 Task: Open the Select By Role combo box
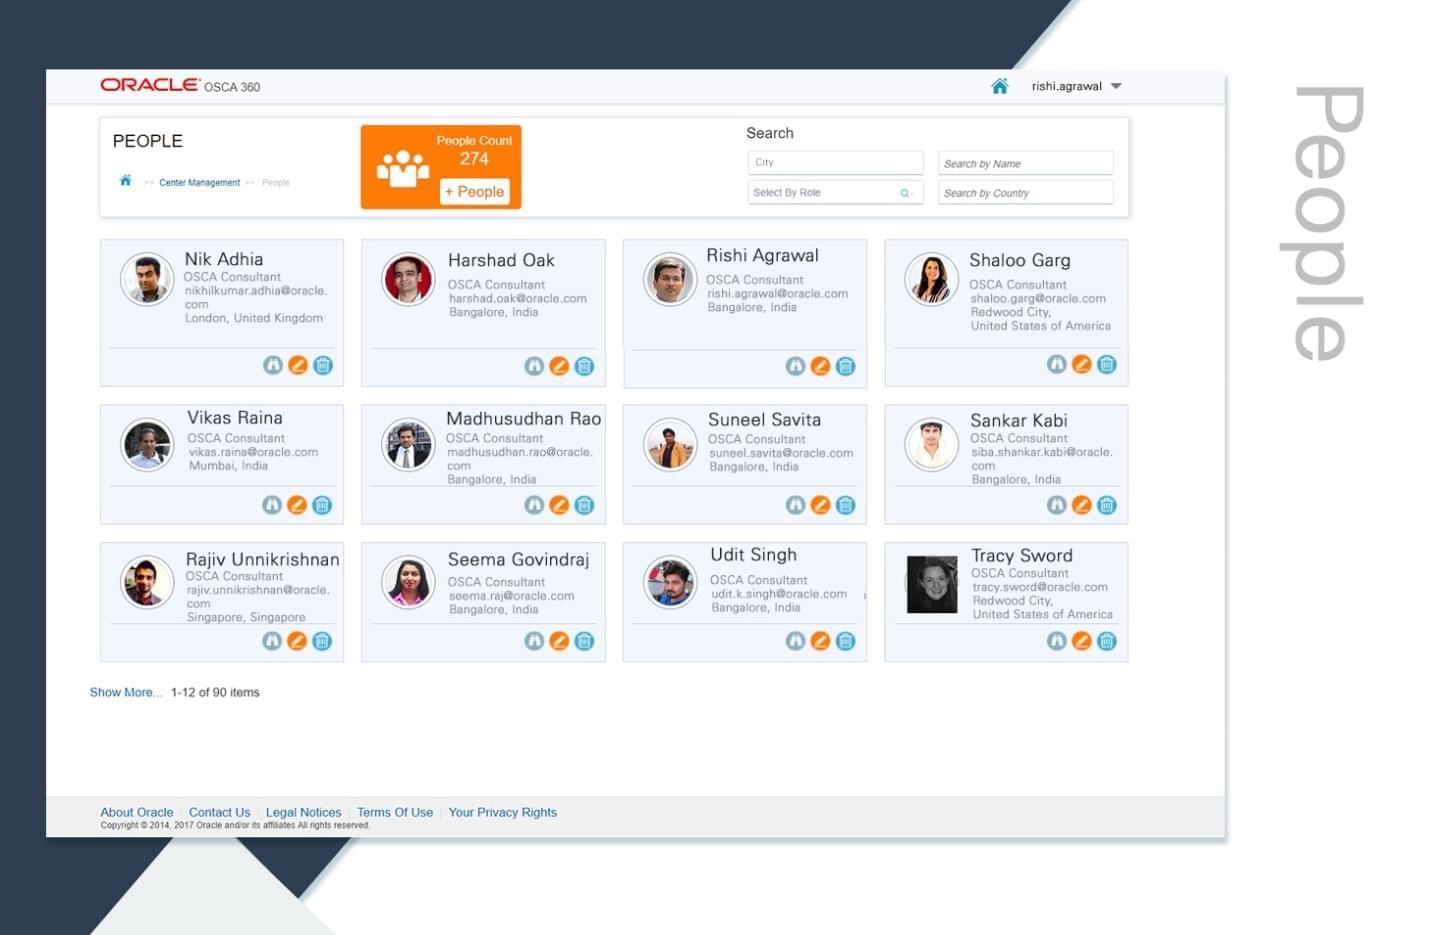(820, 192)
